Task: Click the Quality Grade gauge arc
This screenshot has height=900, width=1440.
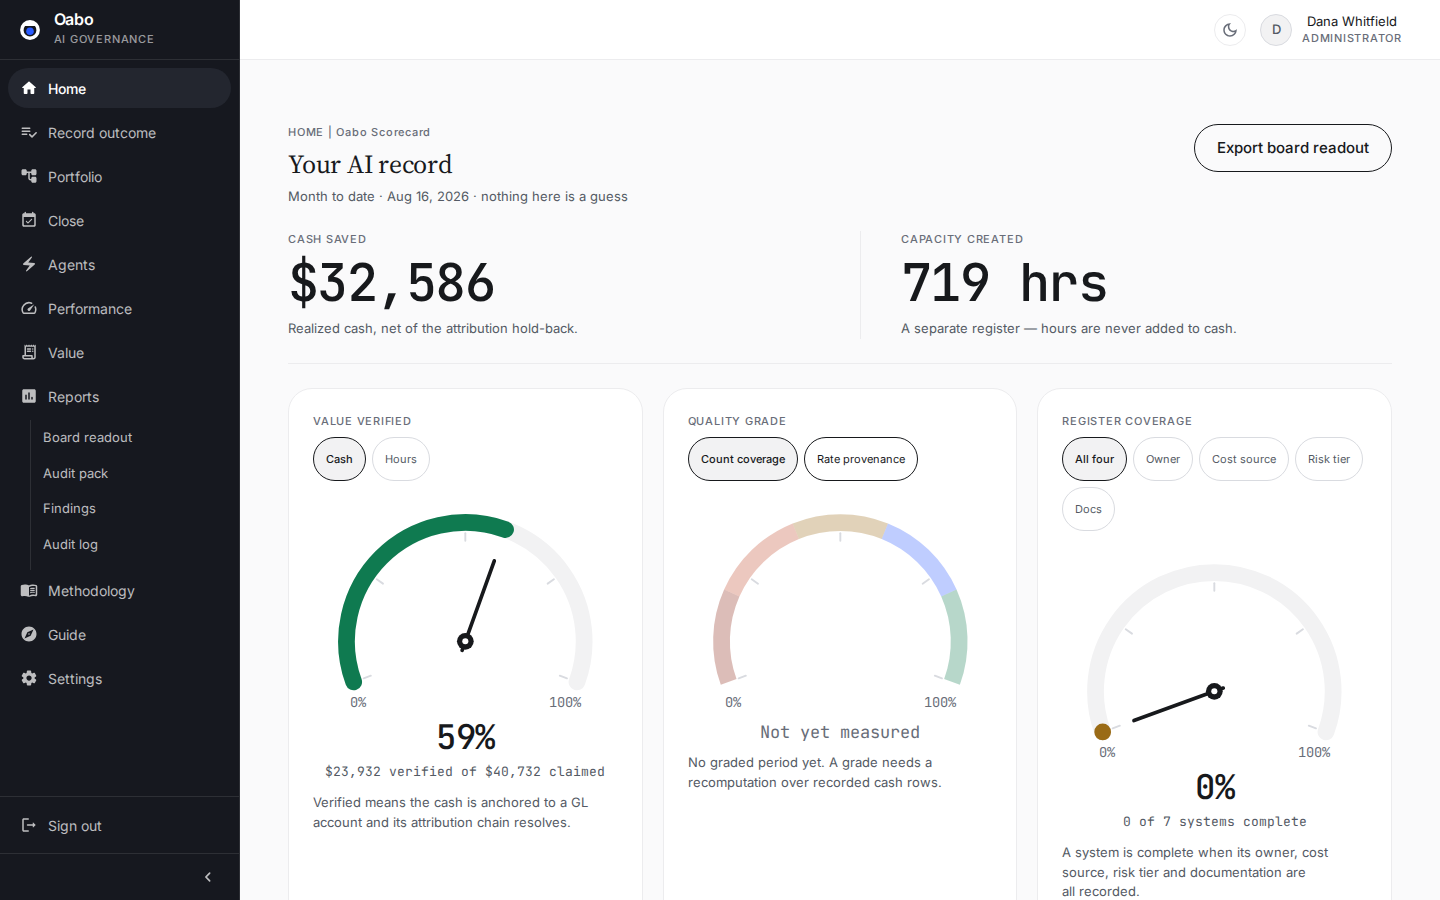Action: 840,602
